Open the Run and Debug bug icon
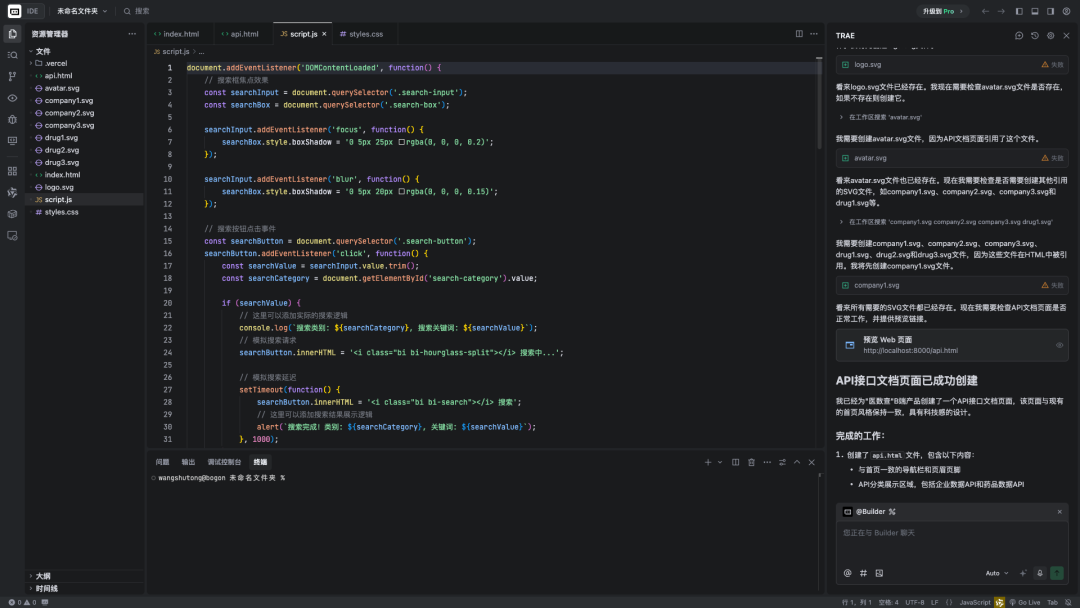Viewport: 1080px width, 608px height. (x=12, y=119)
